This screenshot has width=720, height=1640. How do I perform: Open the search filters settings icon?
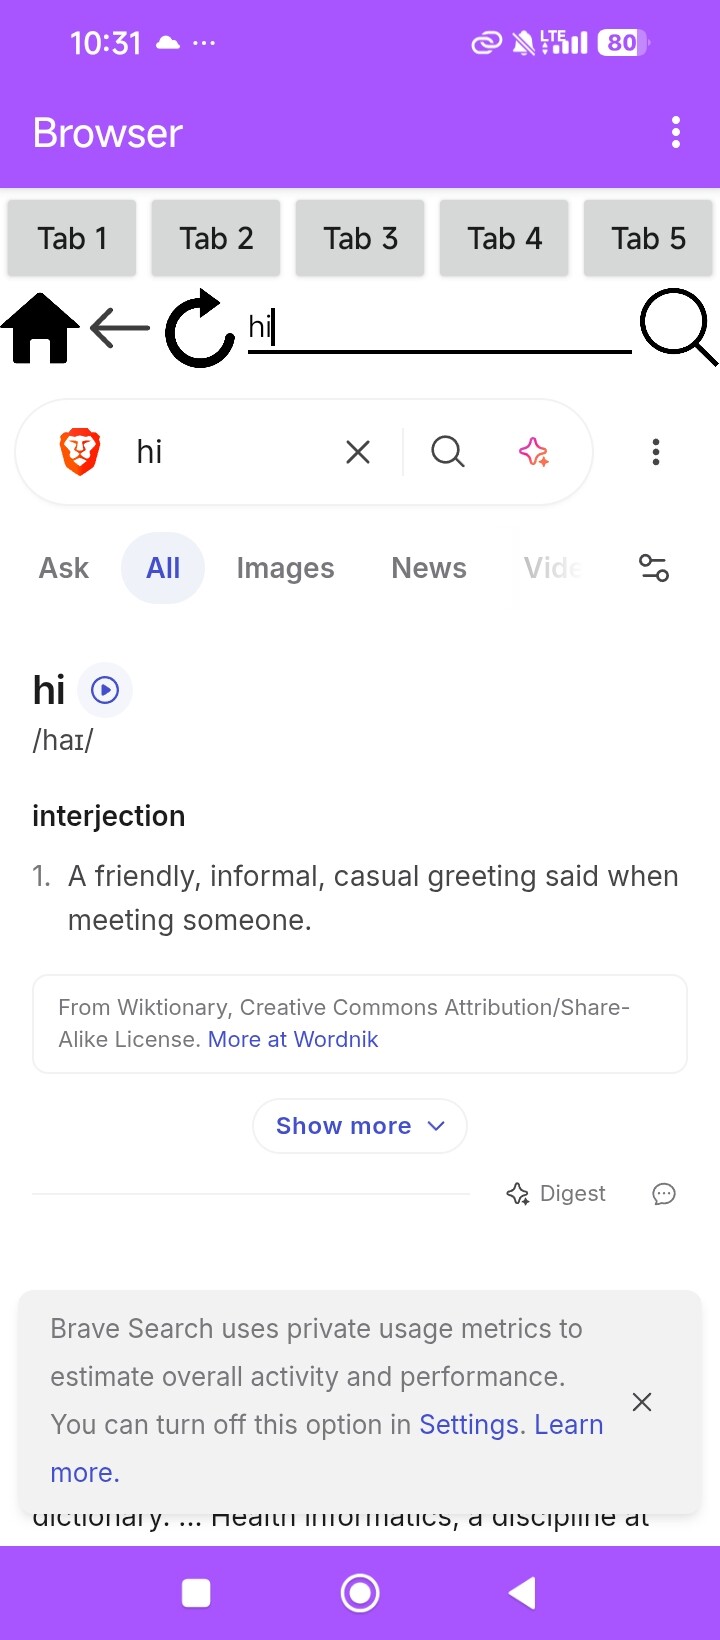pos(654,568)
